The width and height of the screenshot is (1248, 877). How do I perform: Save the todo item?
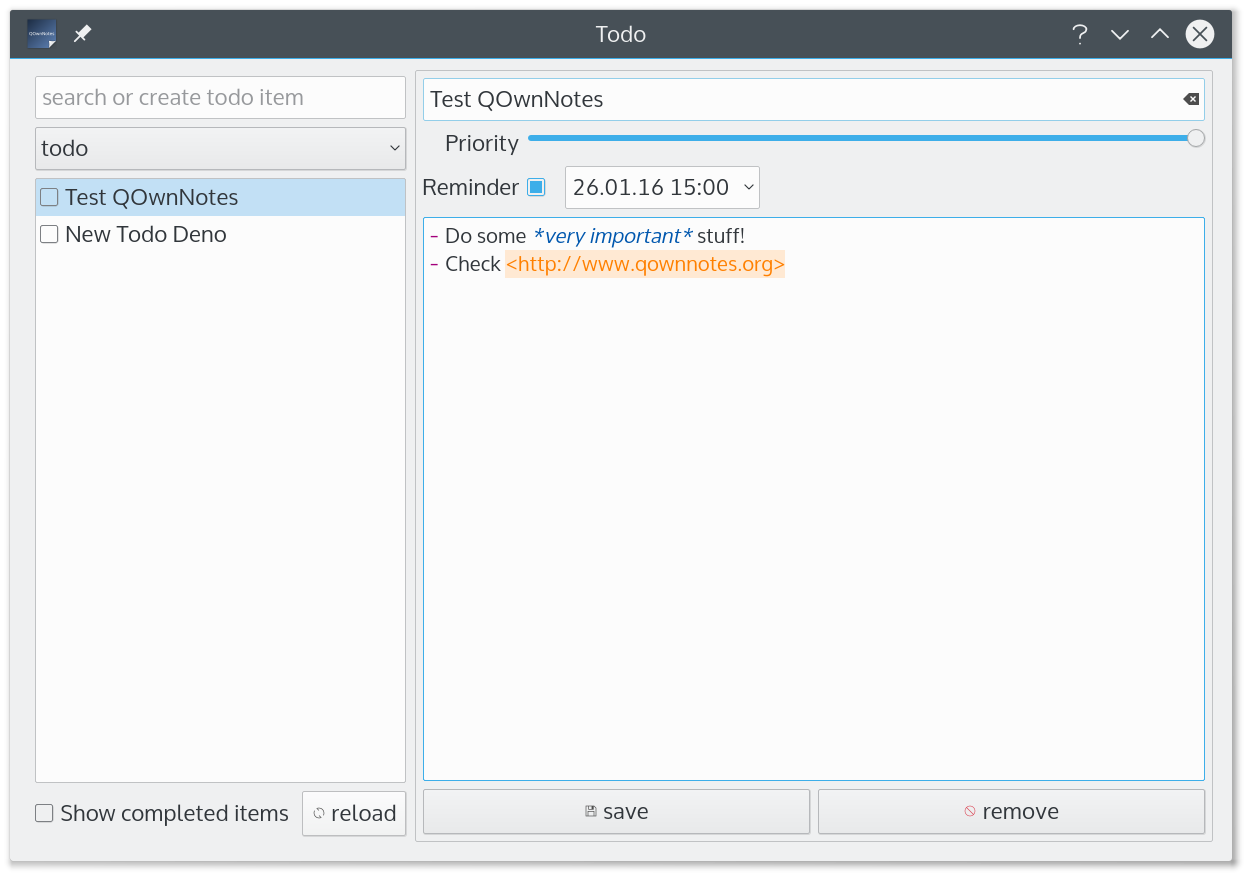(616, 811)
